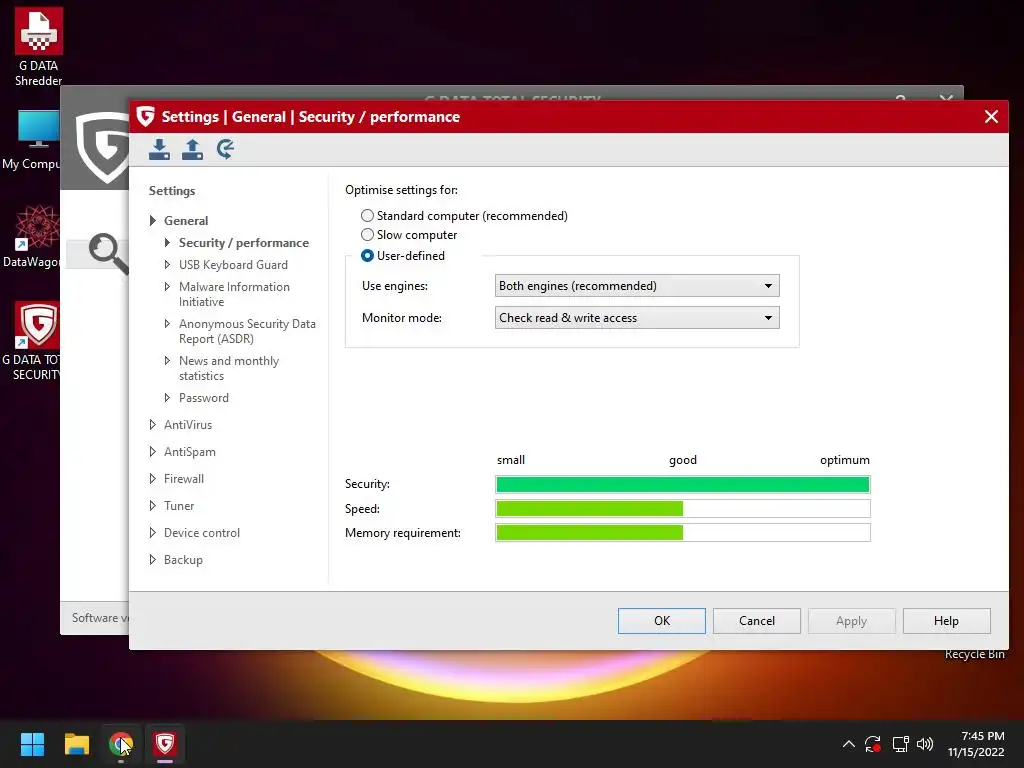
Task: Click the Apply button
Action: pos(852,620)
